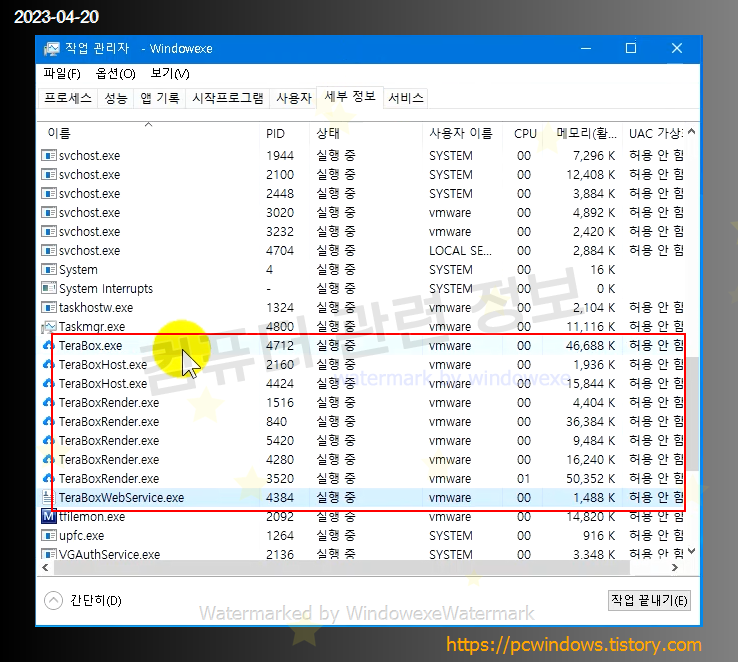Click the vertical scrollbar down arrow
The width and height of the screenshot is (738, 662).
click(x=691, y=551)
